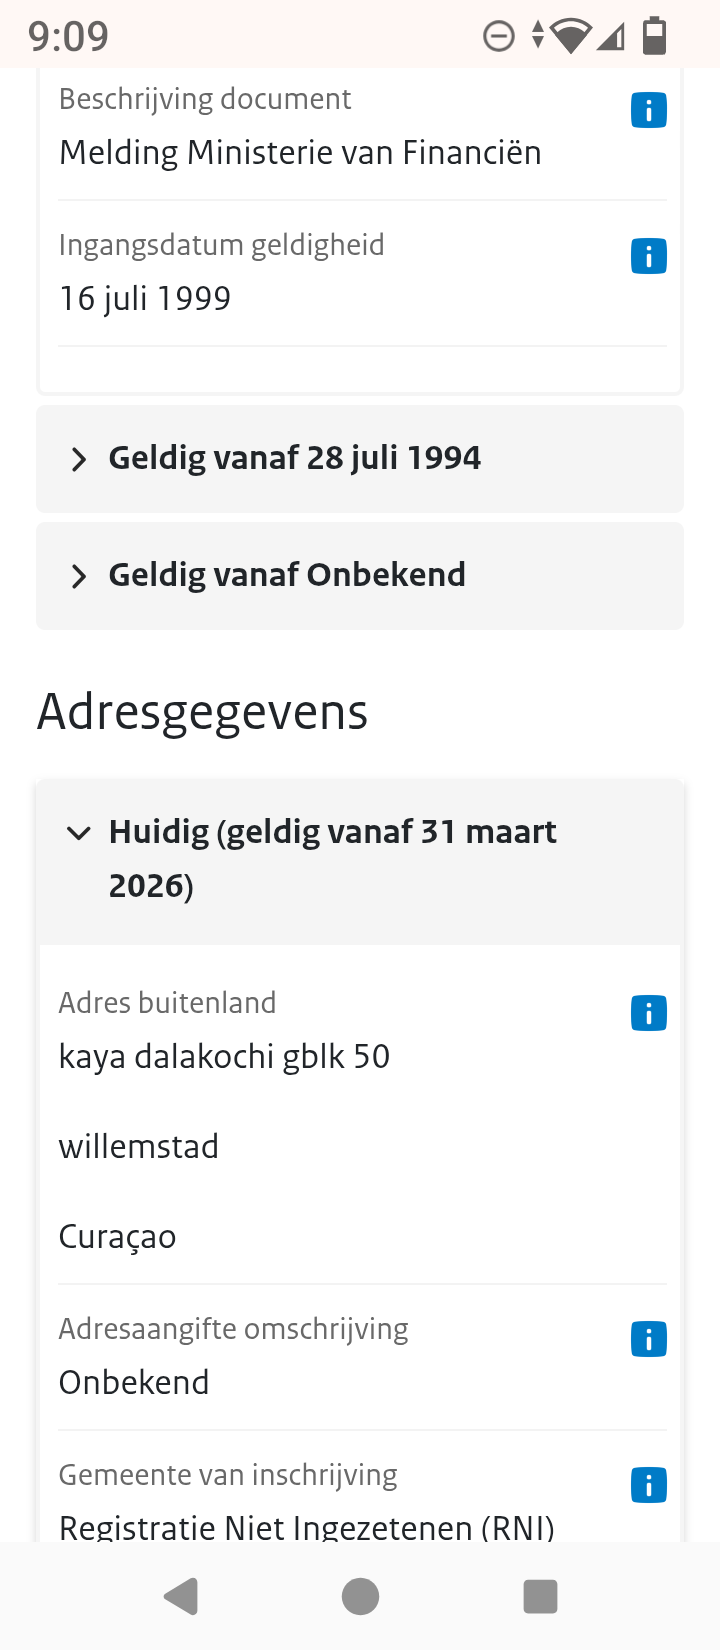Tap do-not-disturb icon in status bar
720x1650 pixels.
[498, 36]
